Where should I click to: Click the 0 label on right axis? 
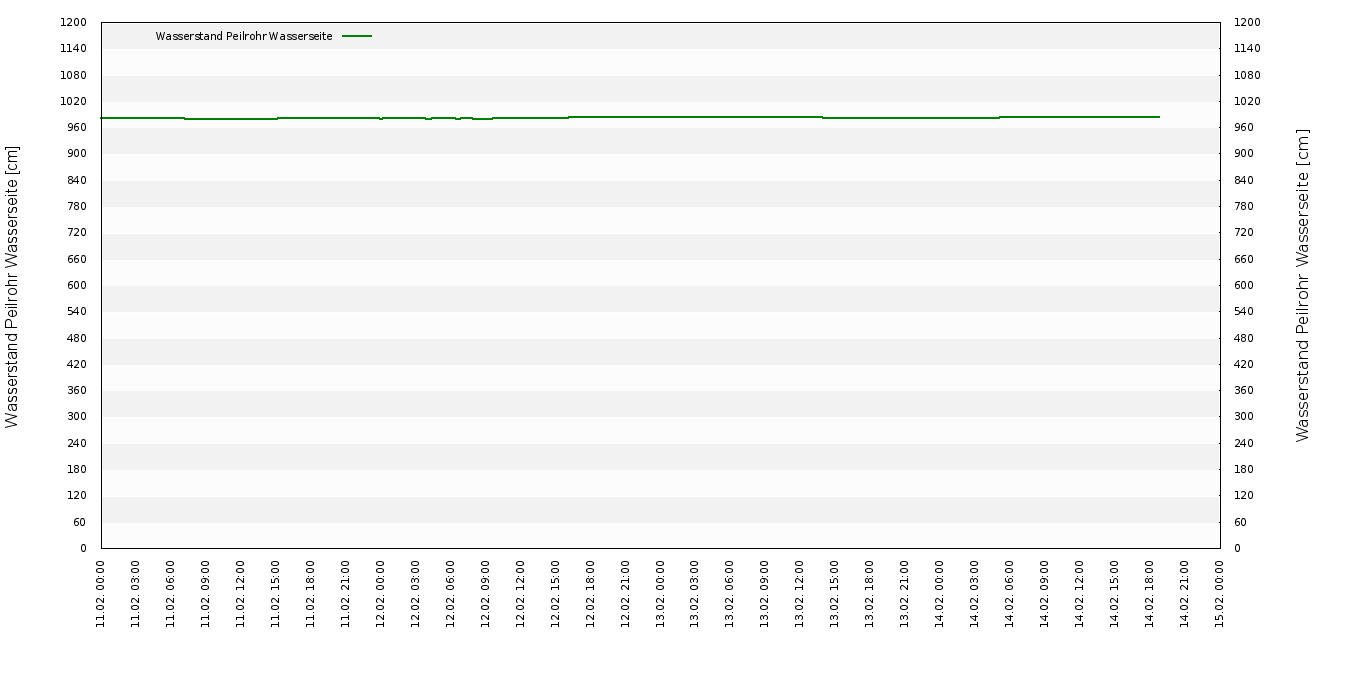[1237, 548]
